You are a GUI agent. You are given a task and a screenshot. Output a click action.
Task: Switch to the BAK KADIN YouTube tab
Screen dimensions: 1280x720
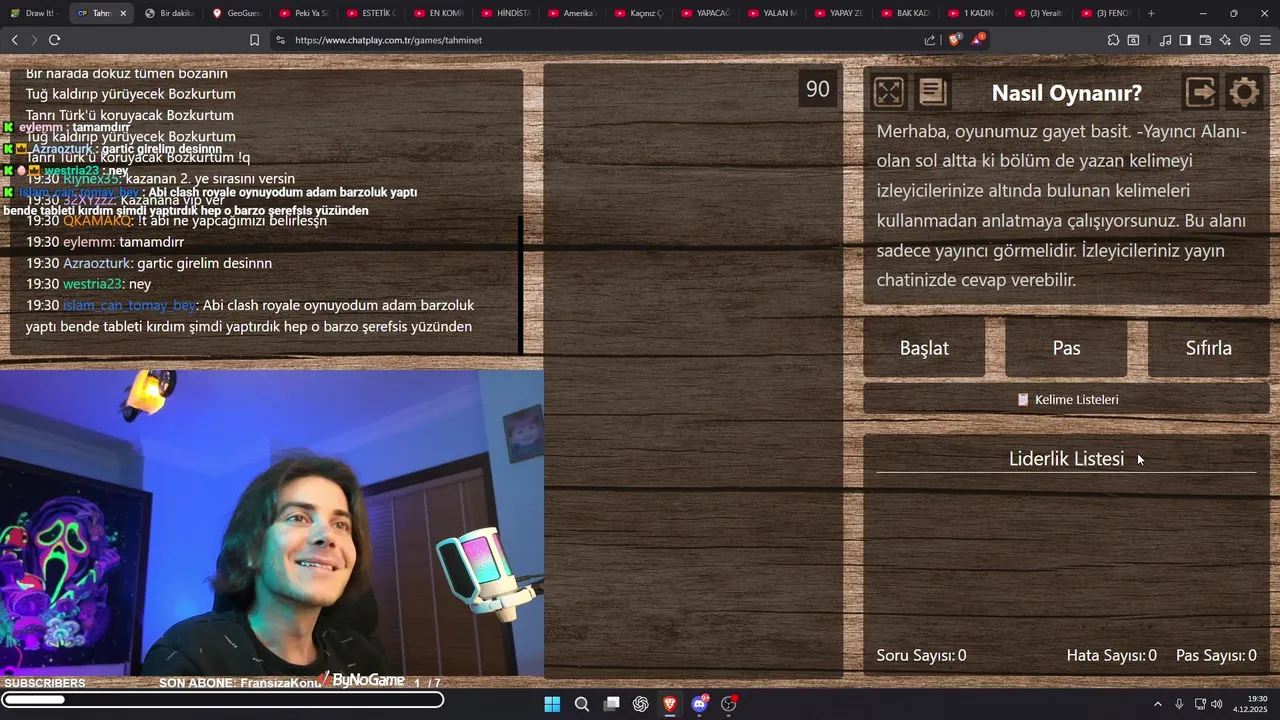[907, 13]
